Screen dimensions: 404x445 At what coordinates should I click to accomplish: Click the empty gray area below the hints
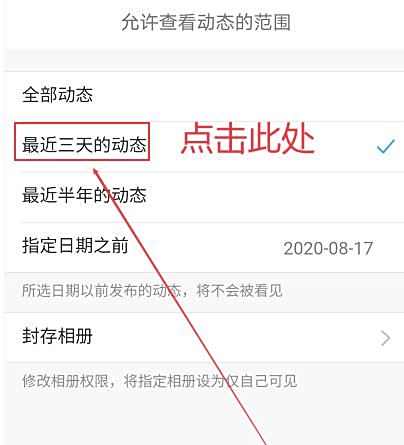click(204, 420)
